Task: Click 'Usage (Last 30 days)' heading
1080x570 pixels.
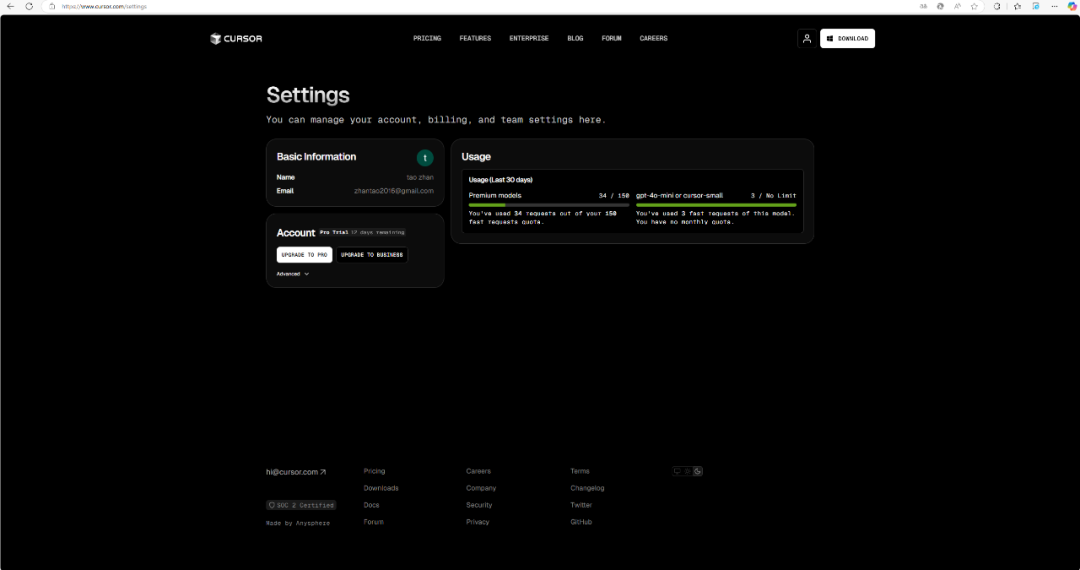Action: 501,180
